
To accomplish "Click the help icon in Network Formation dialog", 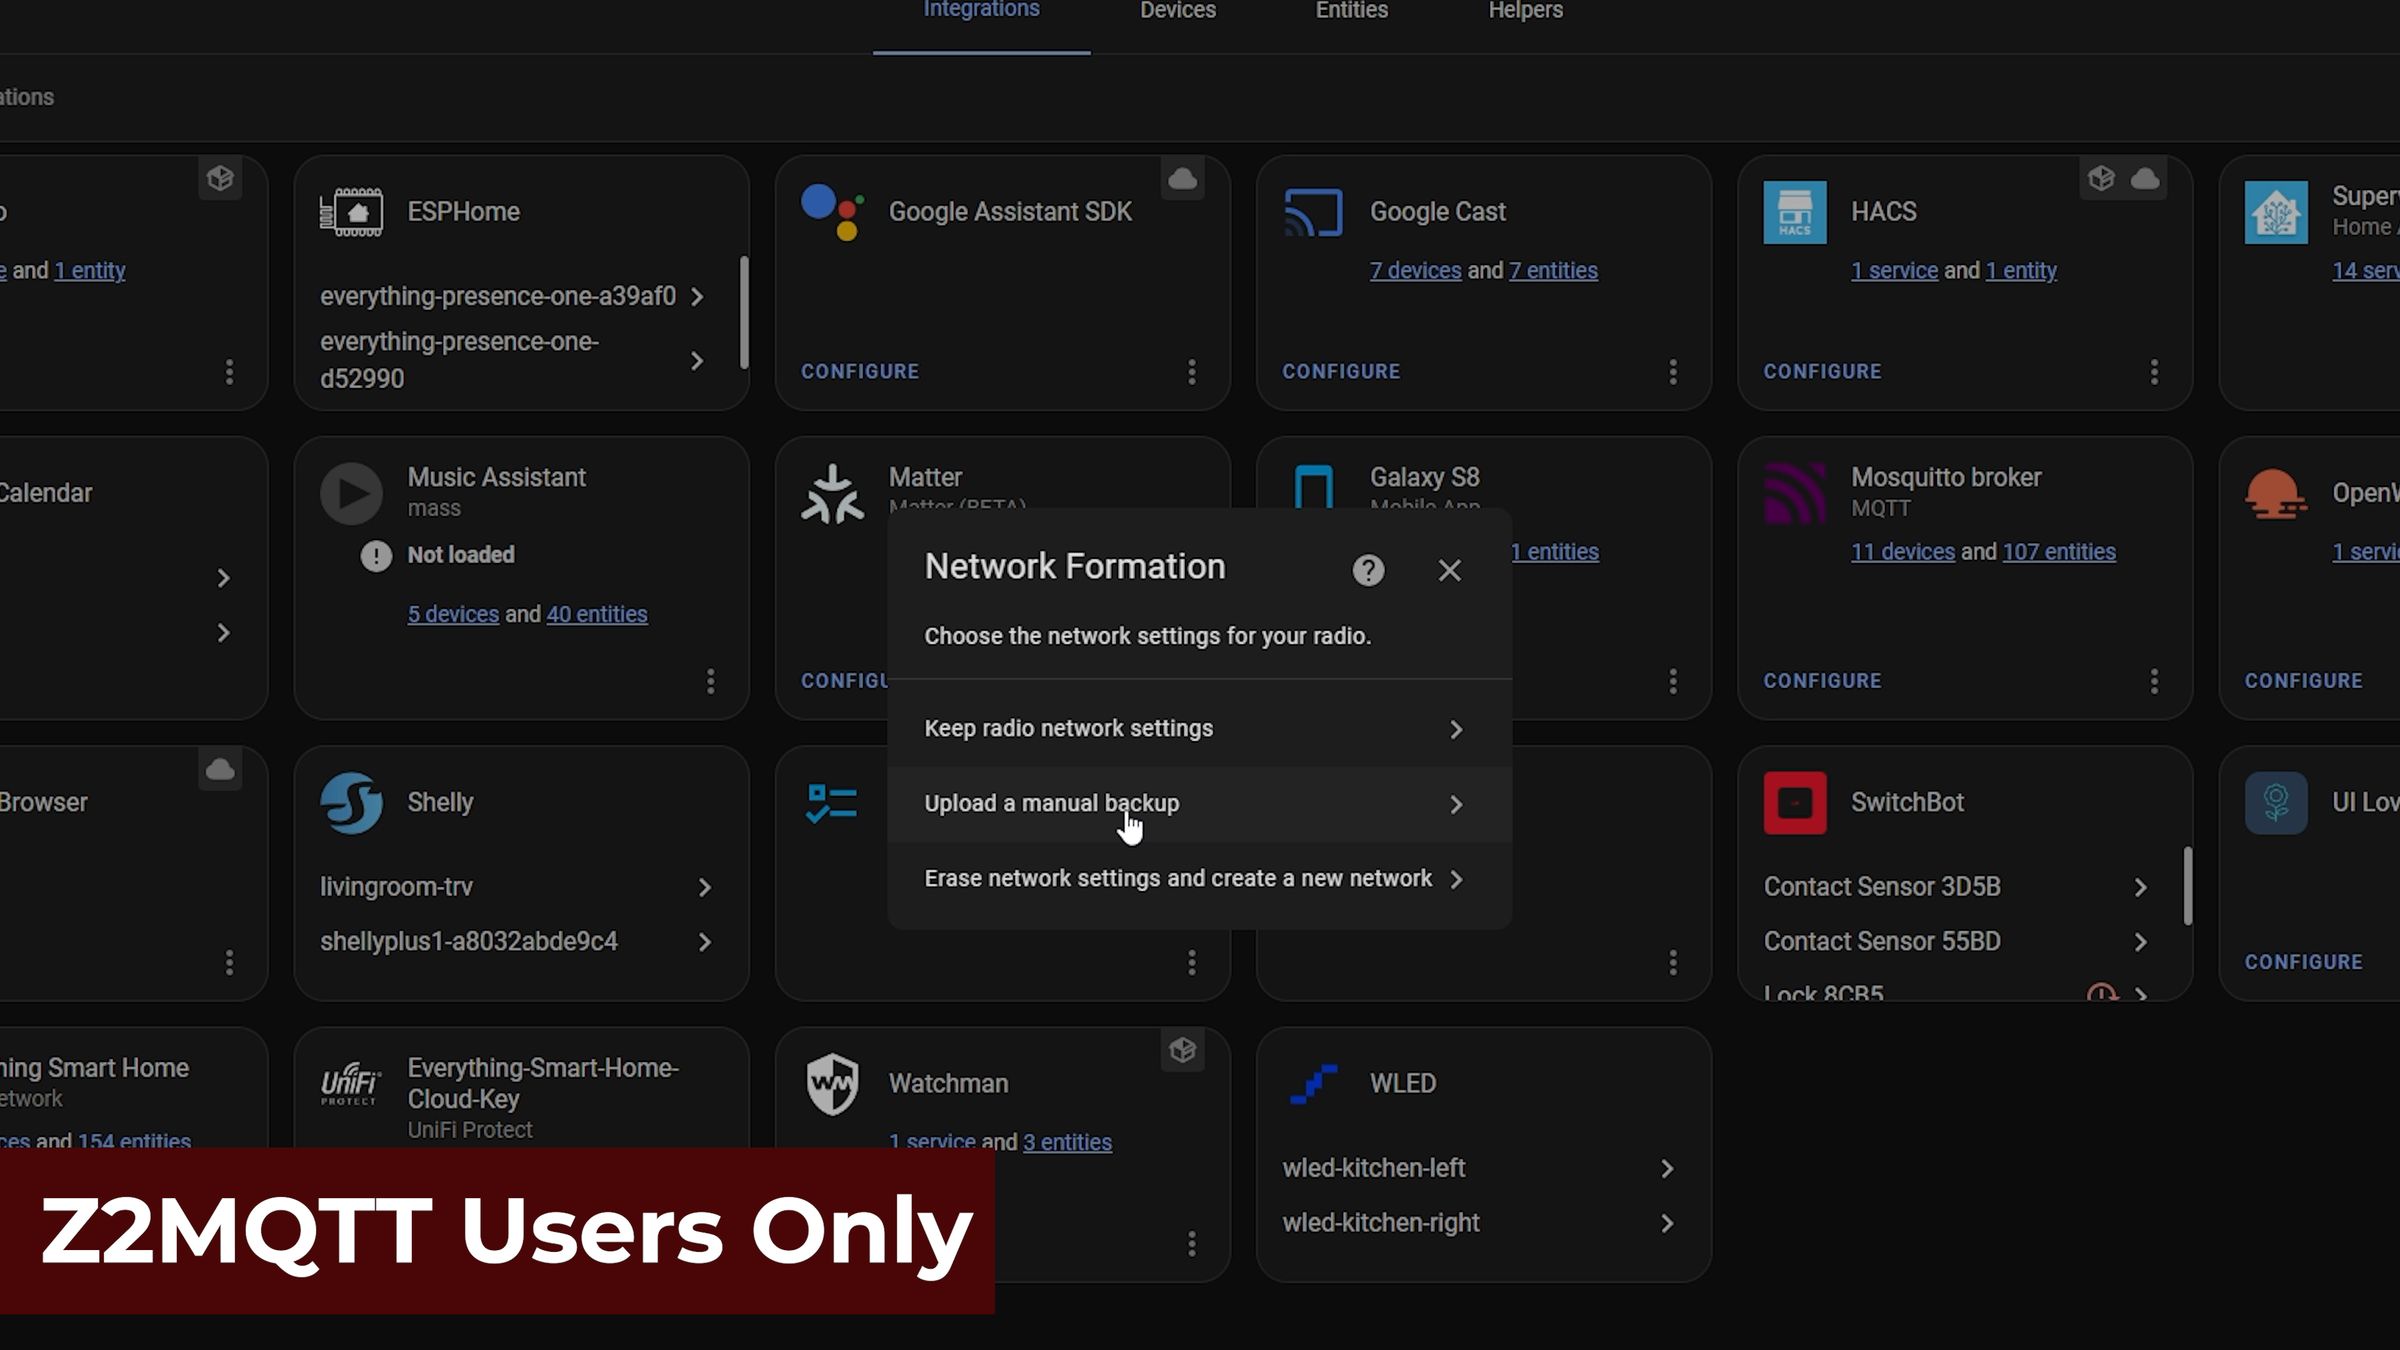I will [x=1368, y=570].
